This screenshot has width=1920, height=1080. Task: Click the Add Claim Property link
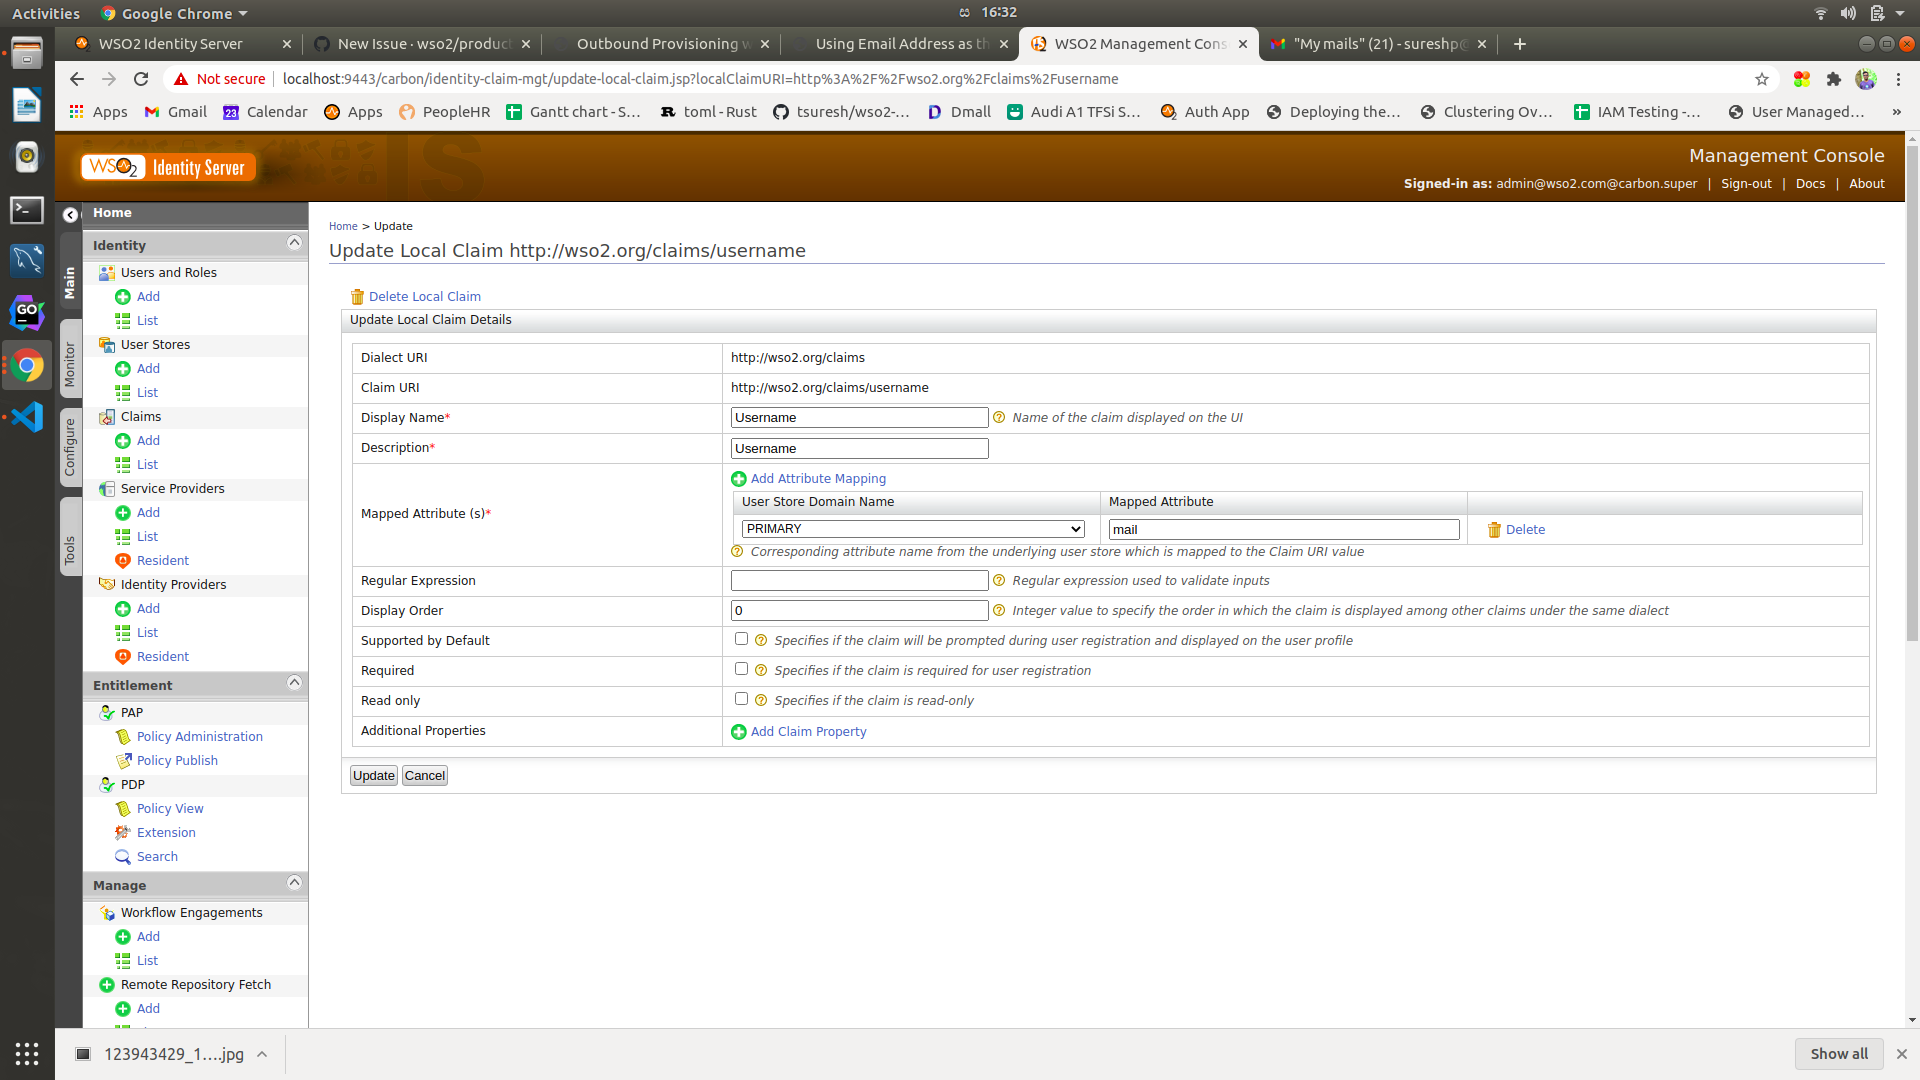(807, 731)
